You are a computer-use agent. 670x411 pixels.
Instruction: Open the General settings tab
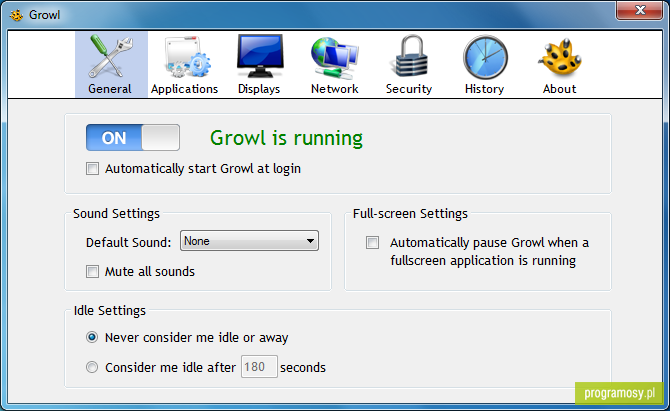tap(111, 65)
